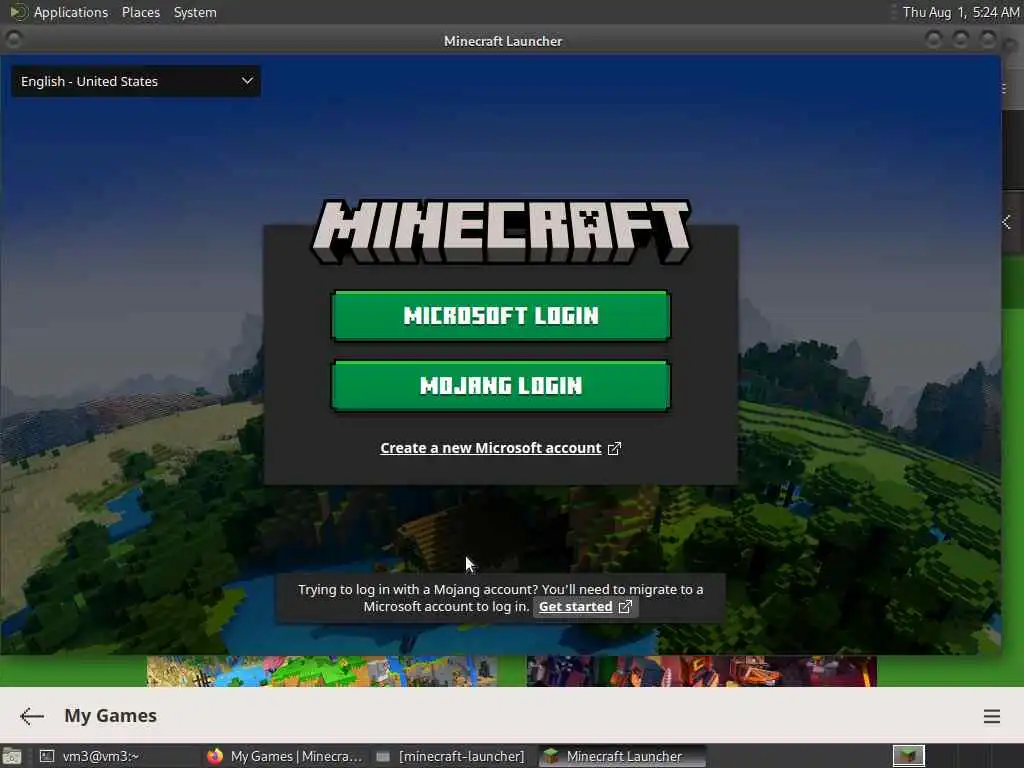Click the Microsoft Login button
The width and height of the screenshot is (1024, 768).
click(501, 316)
